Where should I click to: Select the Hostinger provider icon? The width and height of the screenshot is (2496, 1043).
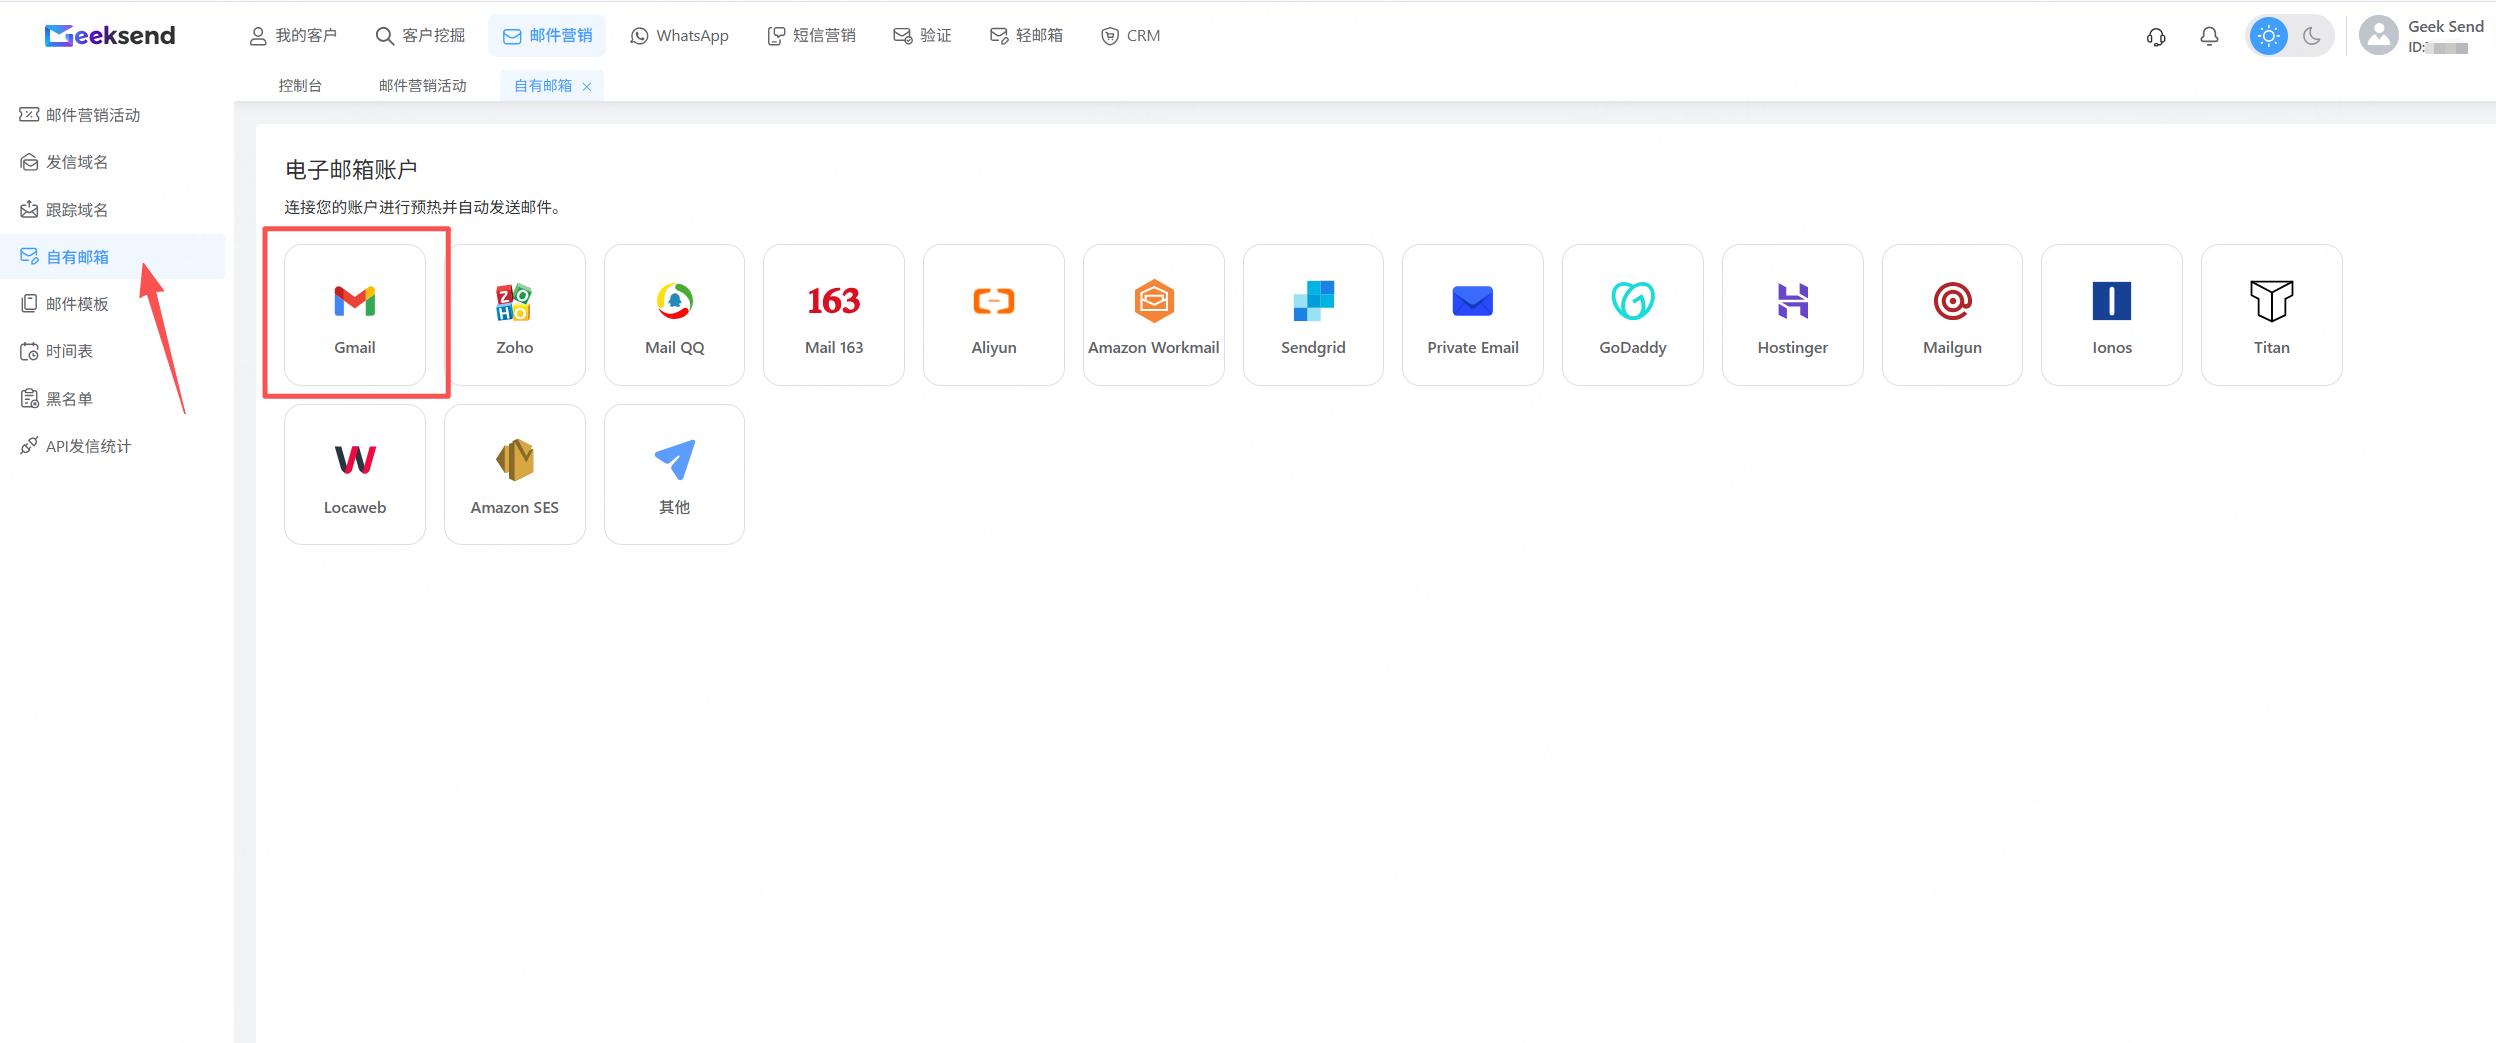(1793, 301)
